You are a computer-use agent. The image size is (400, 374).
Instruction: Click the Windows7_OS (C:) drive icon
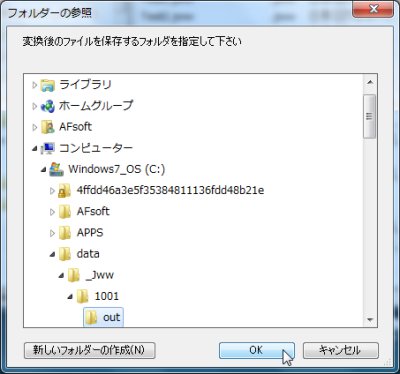(56, 170)
